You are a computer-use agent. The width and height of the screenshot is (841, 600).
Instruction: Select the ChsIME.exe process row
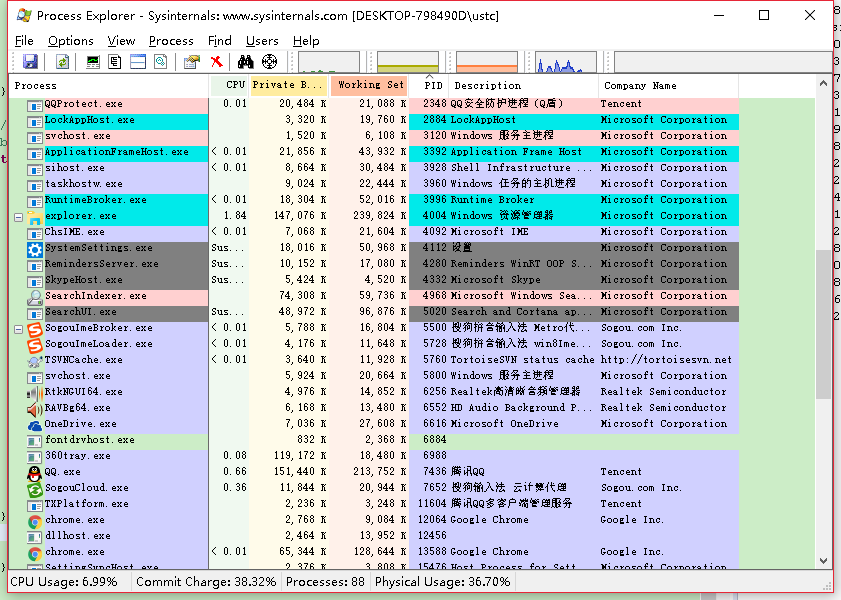374,232
